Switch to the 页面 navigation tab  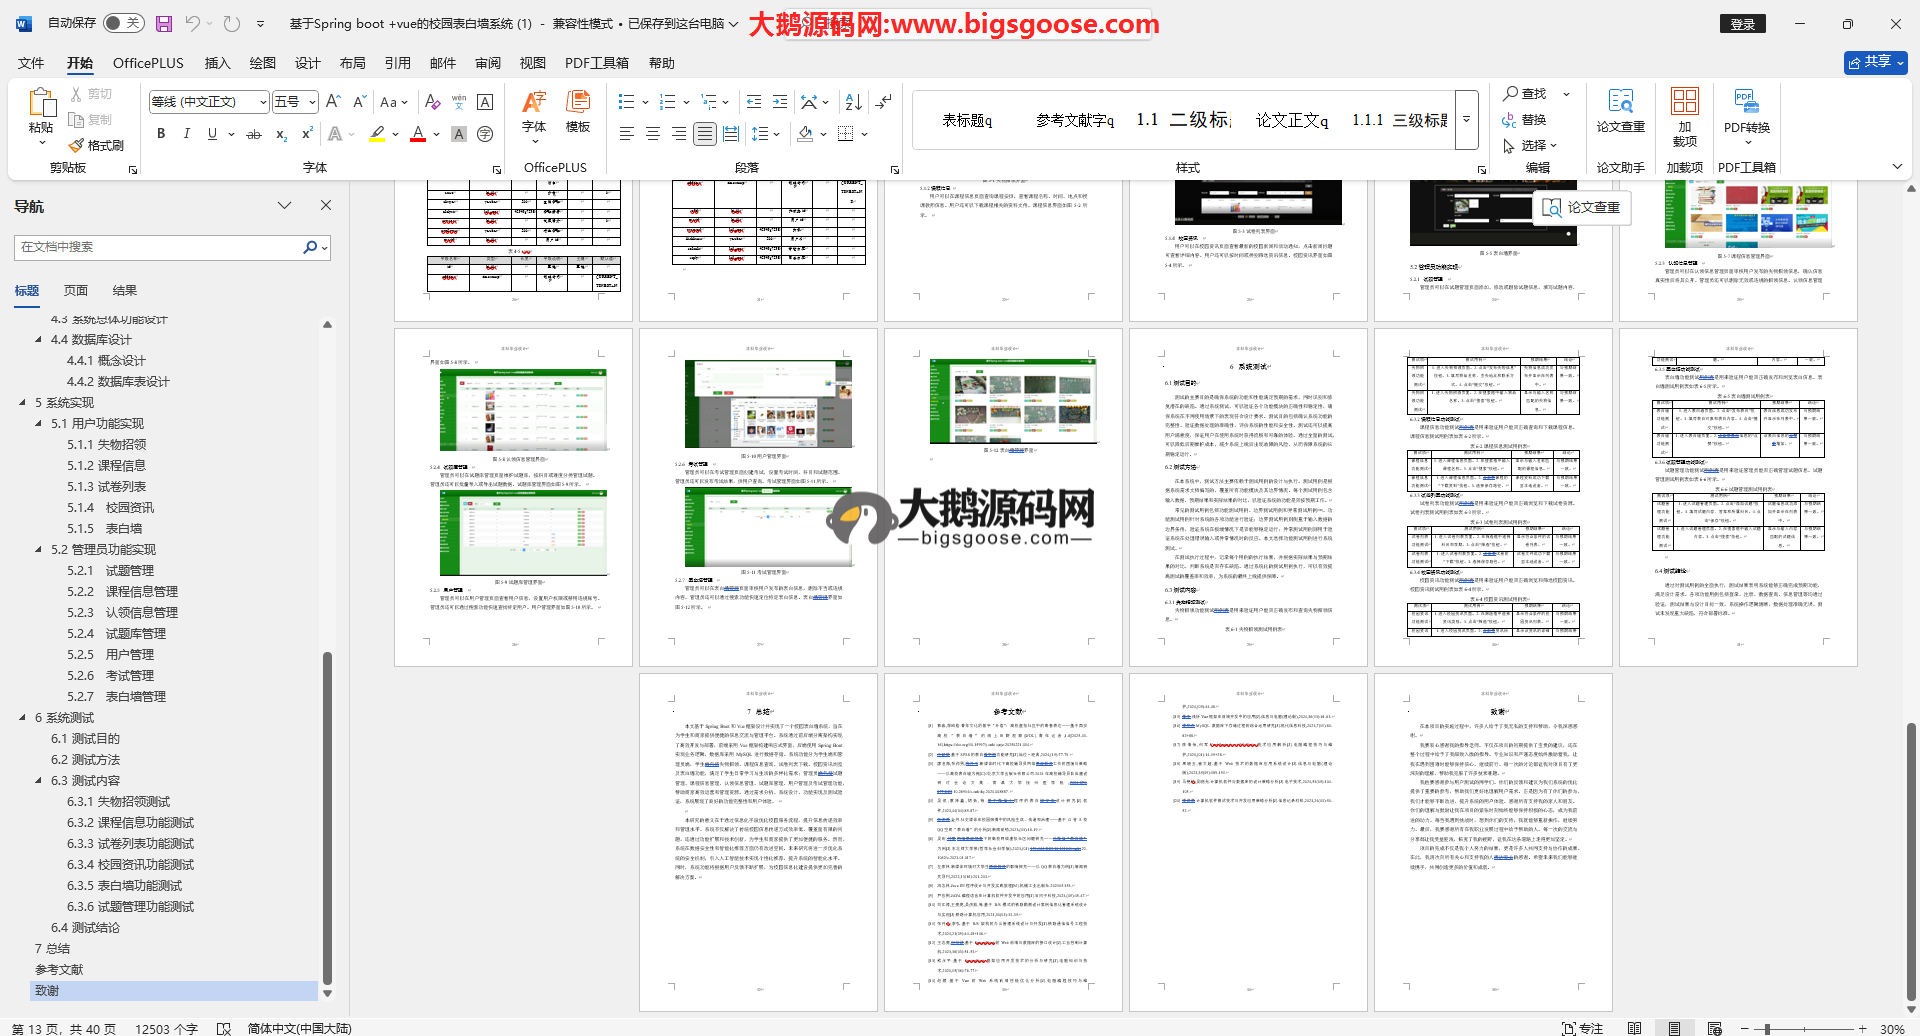tap(76, 291)
